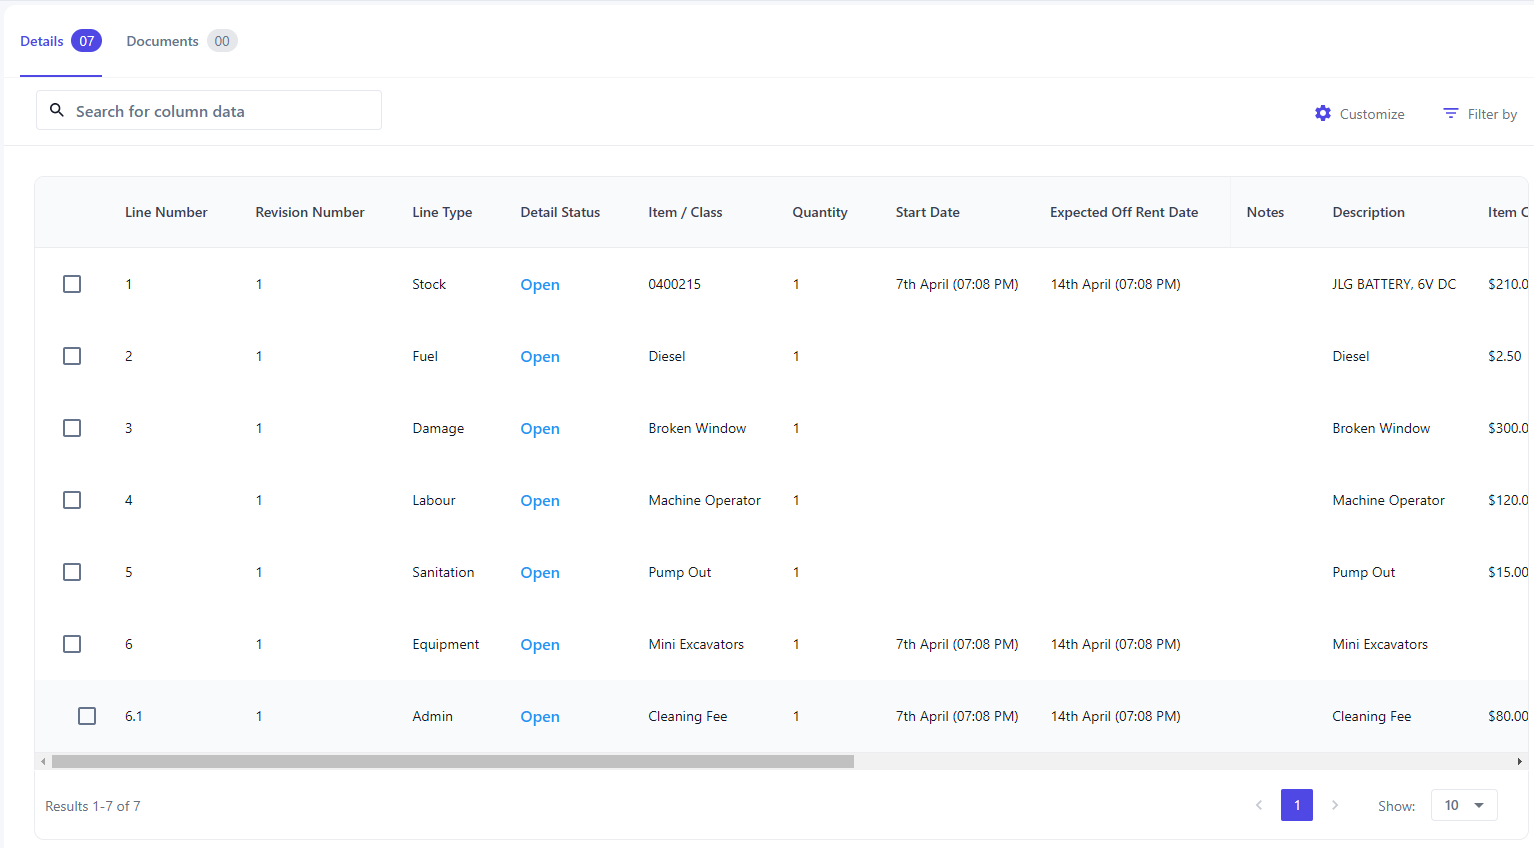Focus the Search for column data field
Image resolution: width=1534 pixels, height=848 pixels.
(x=220, y=111)
